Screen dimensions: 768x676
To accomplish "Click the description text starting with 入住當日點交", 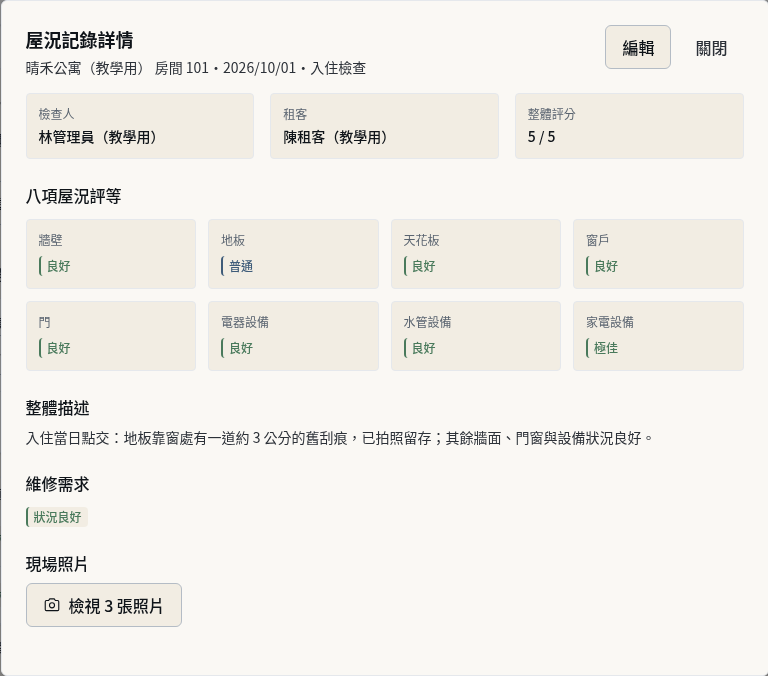I will coord(339,438).
